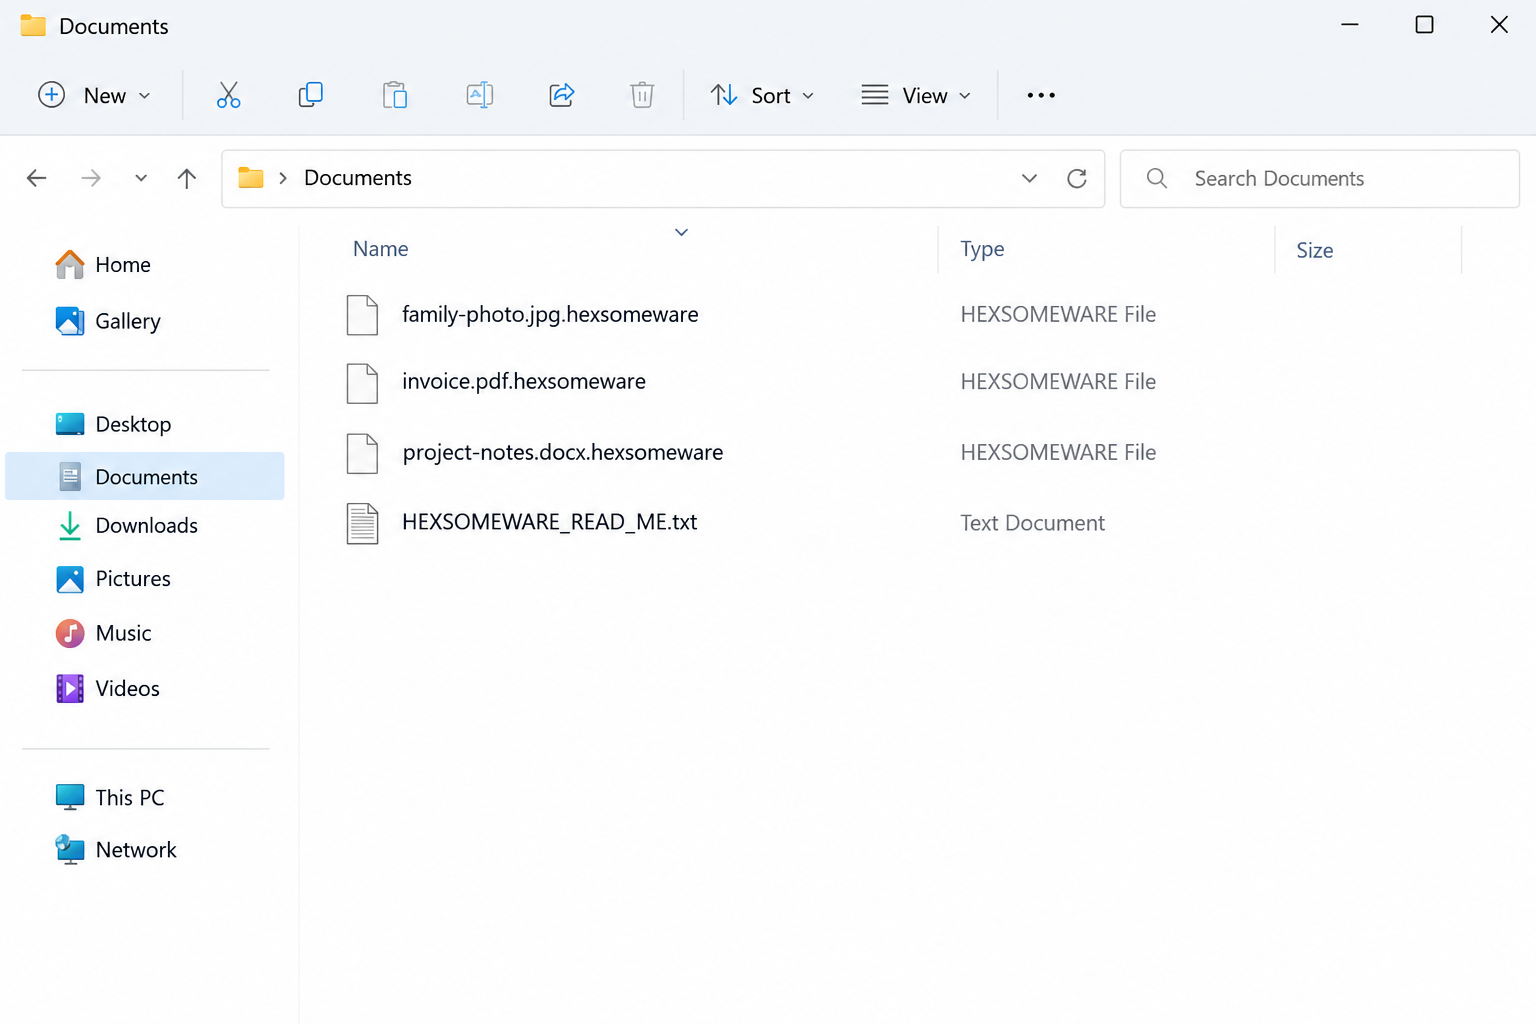Click Documents breadcrumb in address bar
Viewport: 1536px width, 1024px height.
(358, 178)
